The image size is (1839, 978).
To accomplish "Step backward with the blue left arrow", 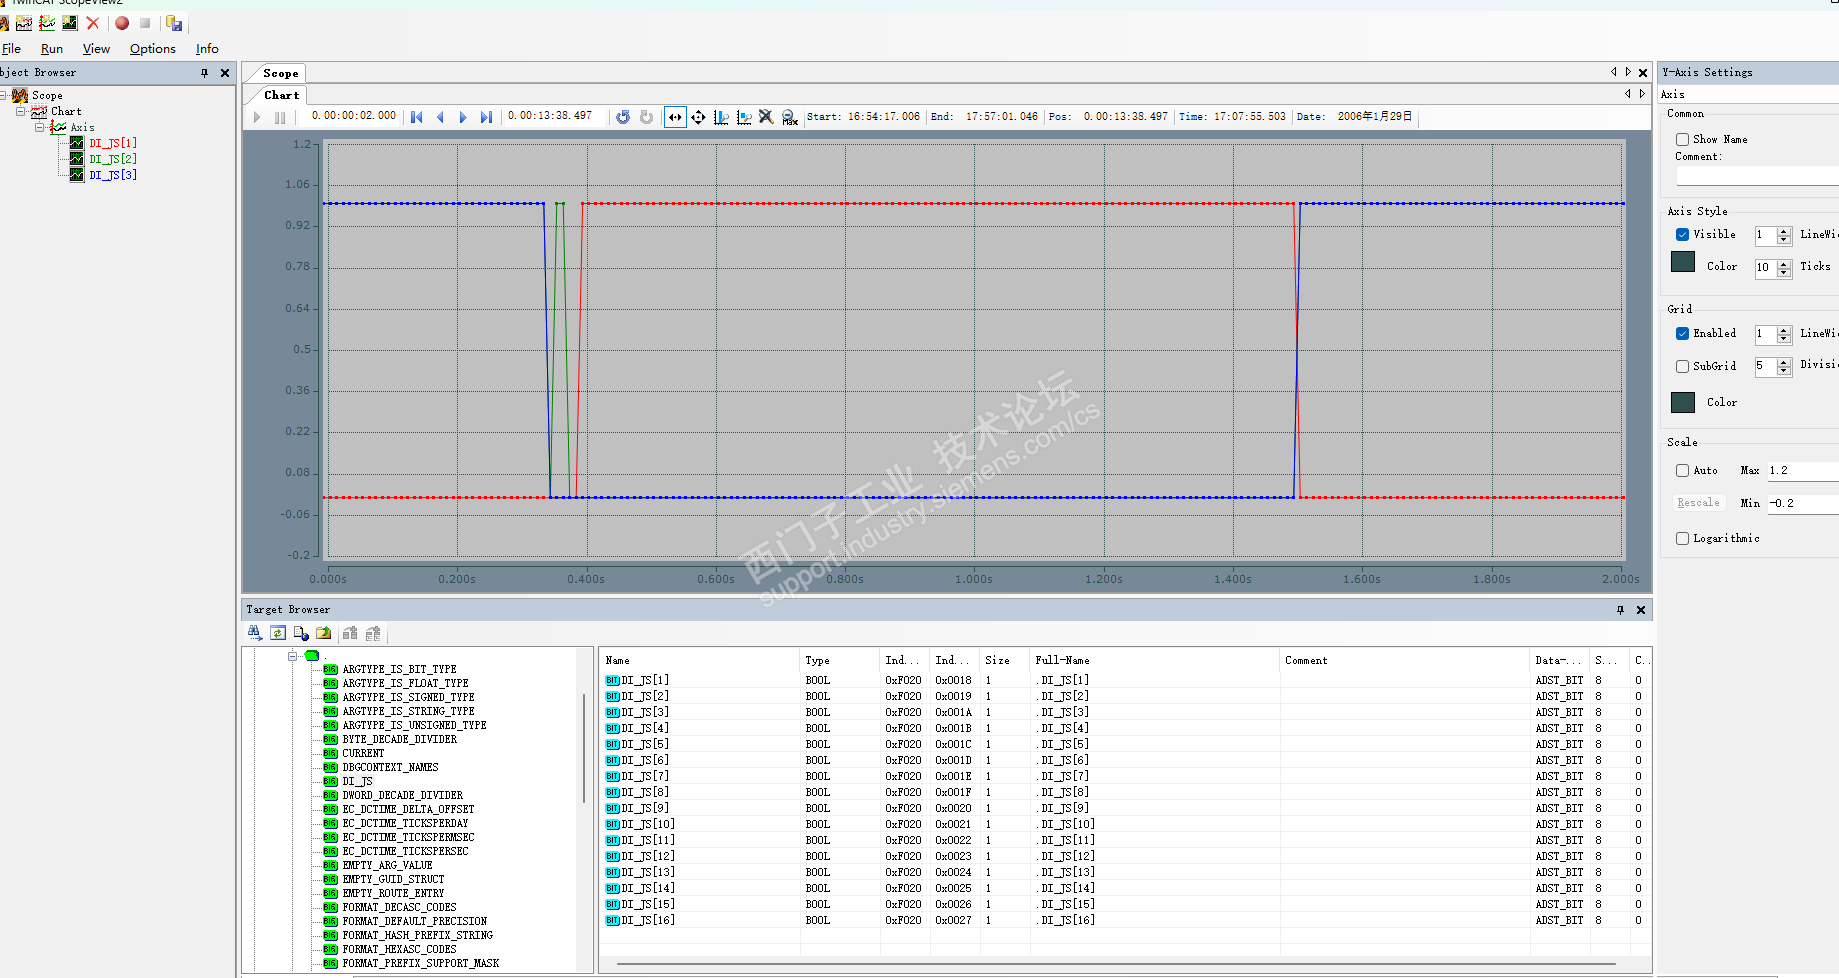I will pyautogui.click(x=440, y=117).
